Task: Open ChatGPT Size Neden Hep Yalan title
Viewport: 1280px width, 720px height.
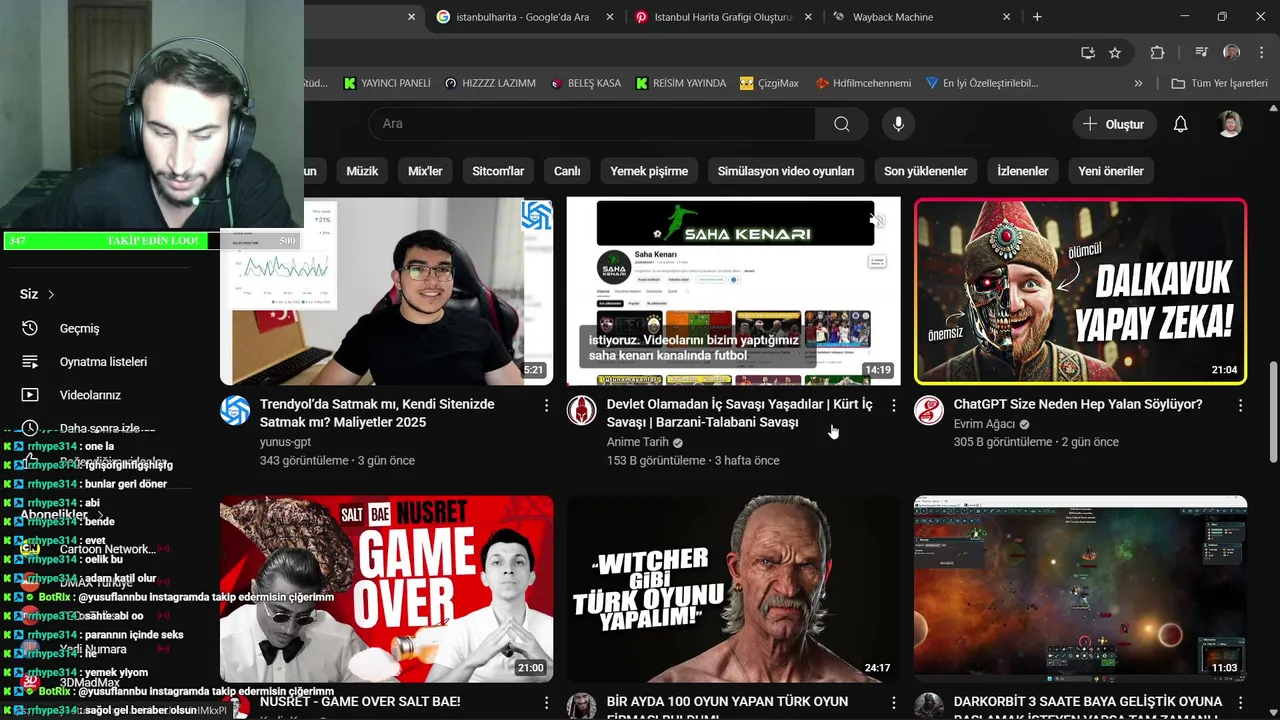Action: tap(1078, 404)
